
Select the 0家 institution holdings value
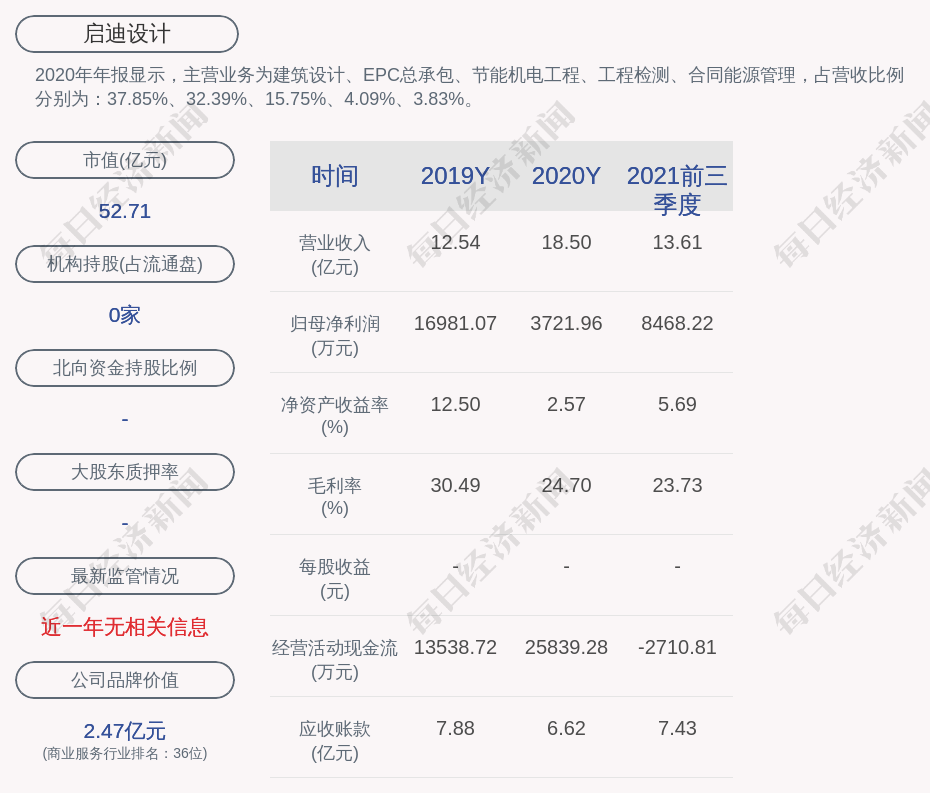(125, 315)
